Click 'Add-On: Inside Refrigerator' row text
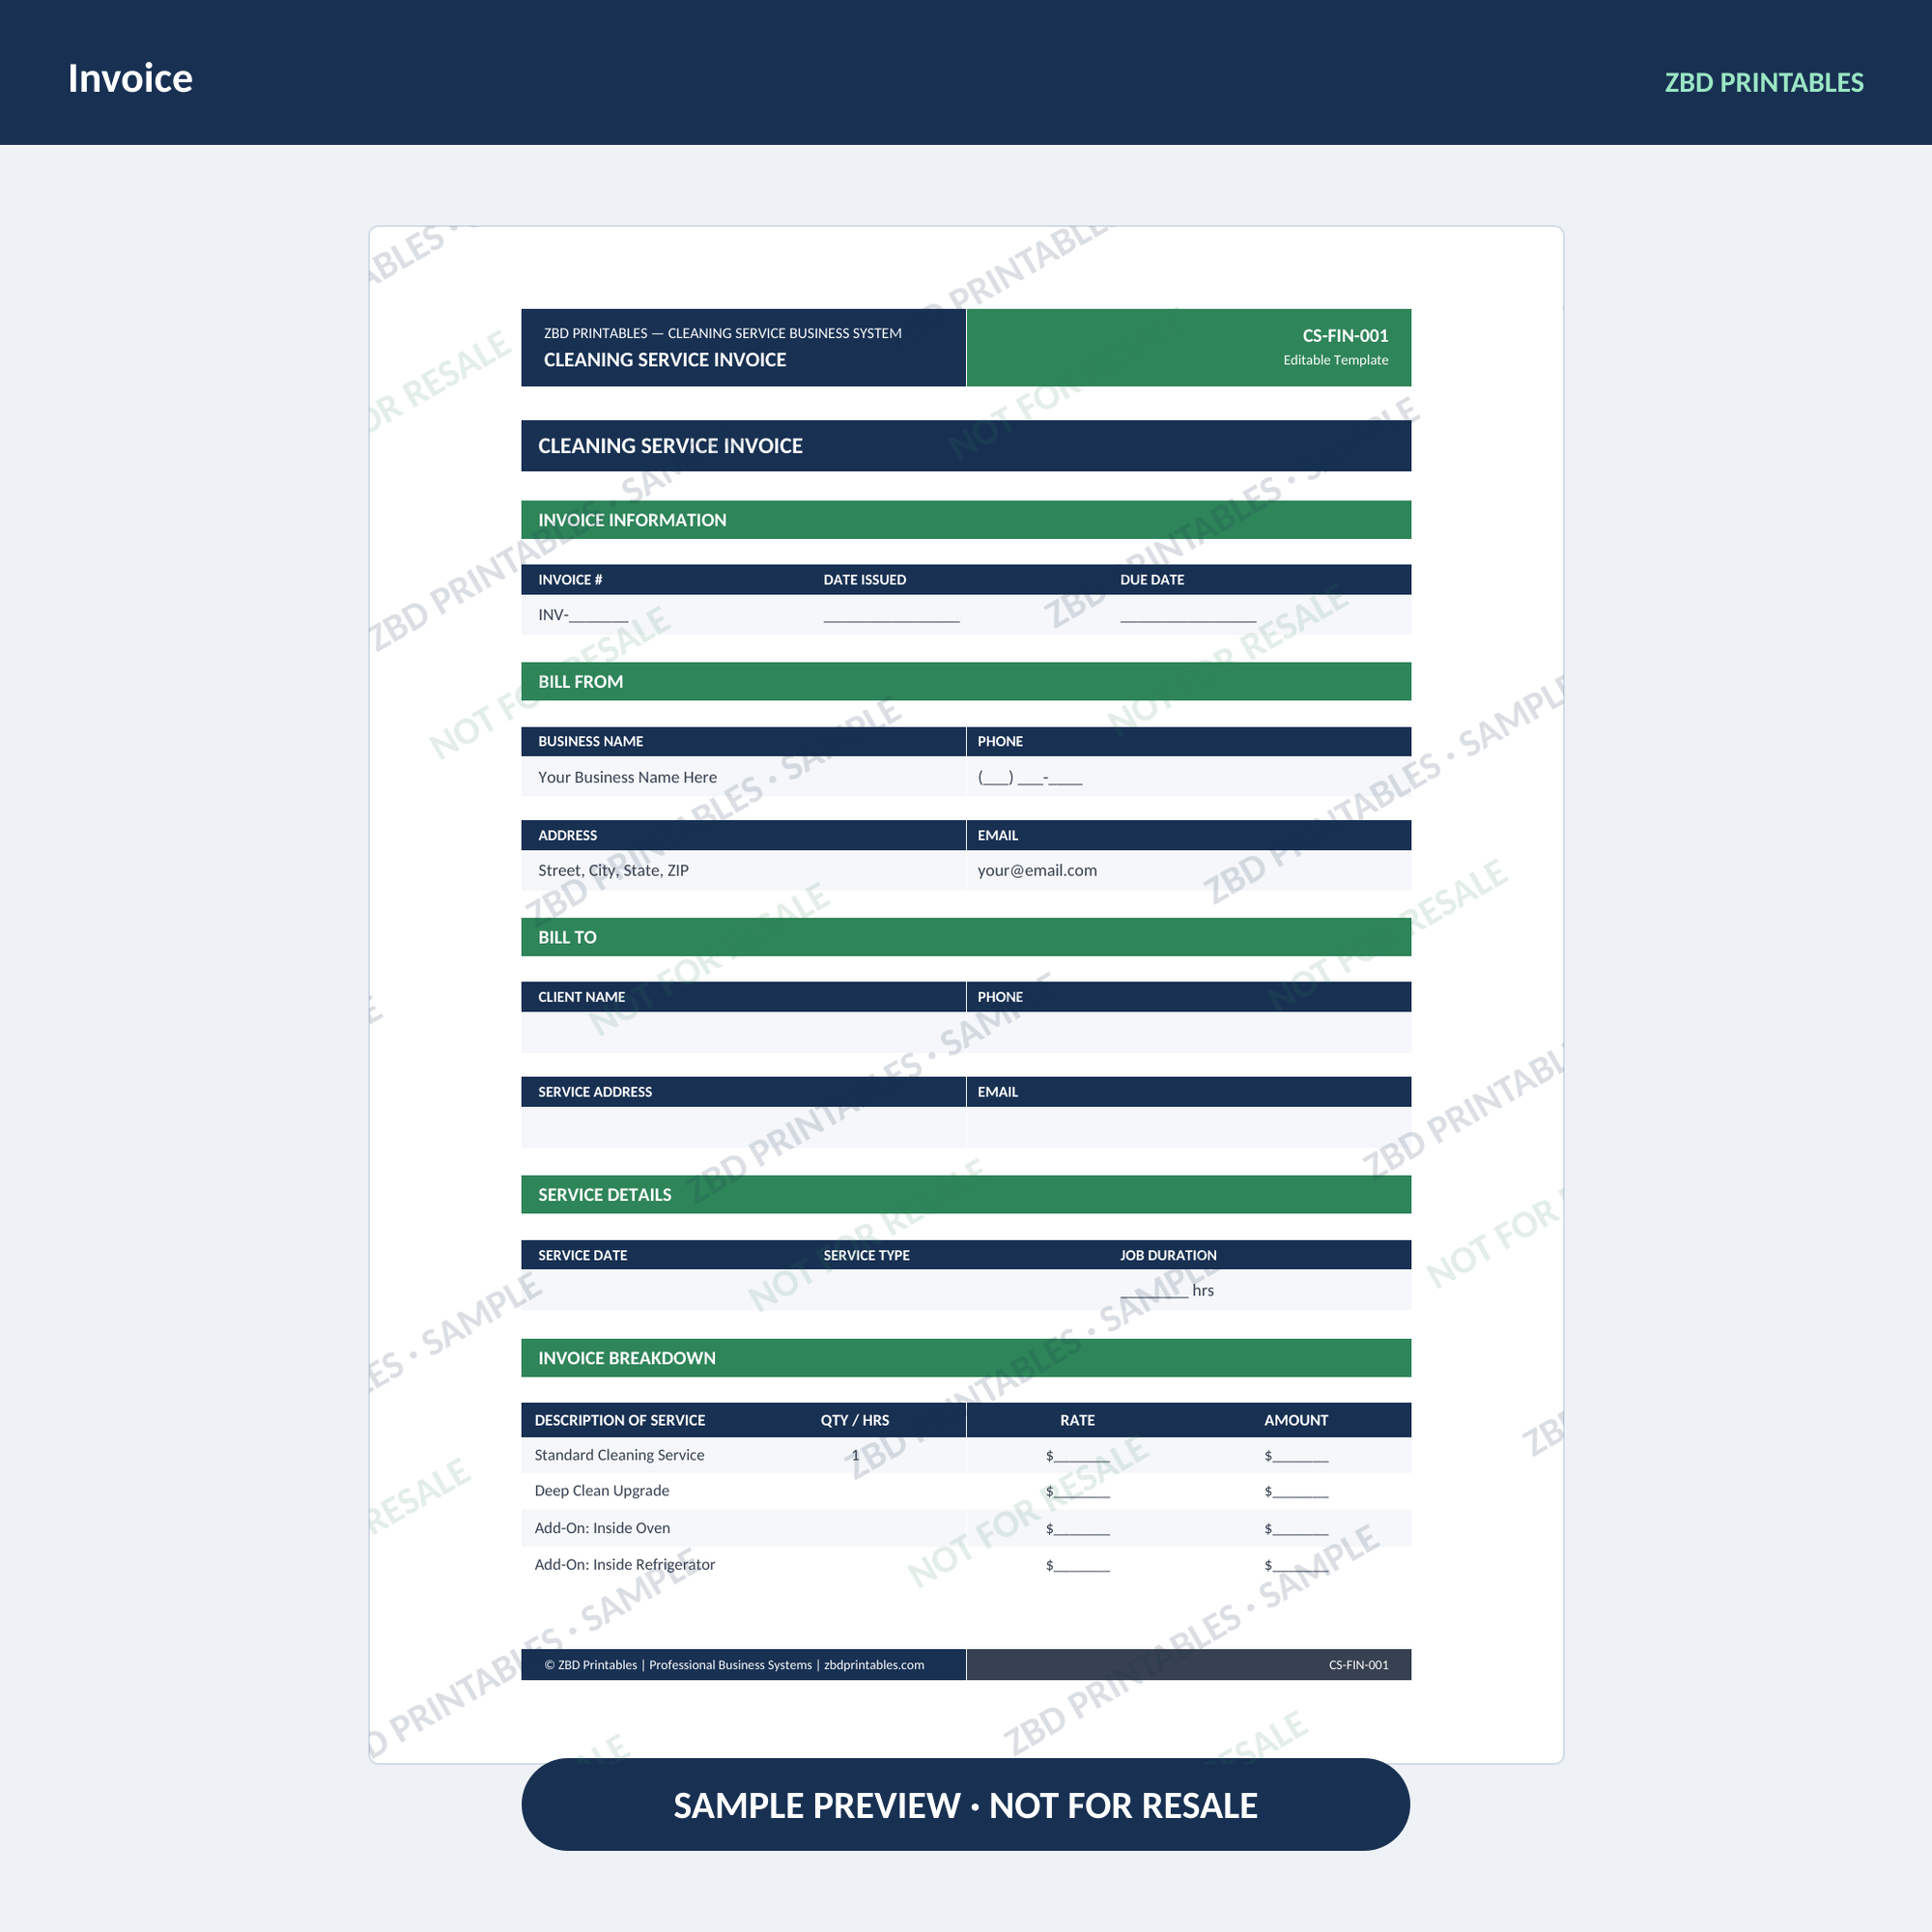1932x1932 pixels. [624, 1565]
